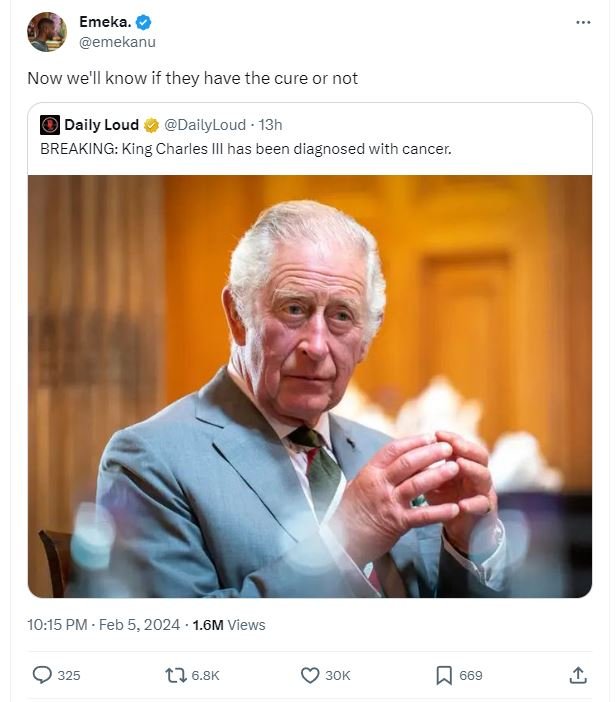
Task: Open the @emekanu handle link
Action: tap(117, 42)
